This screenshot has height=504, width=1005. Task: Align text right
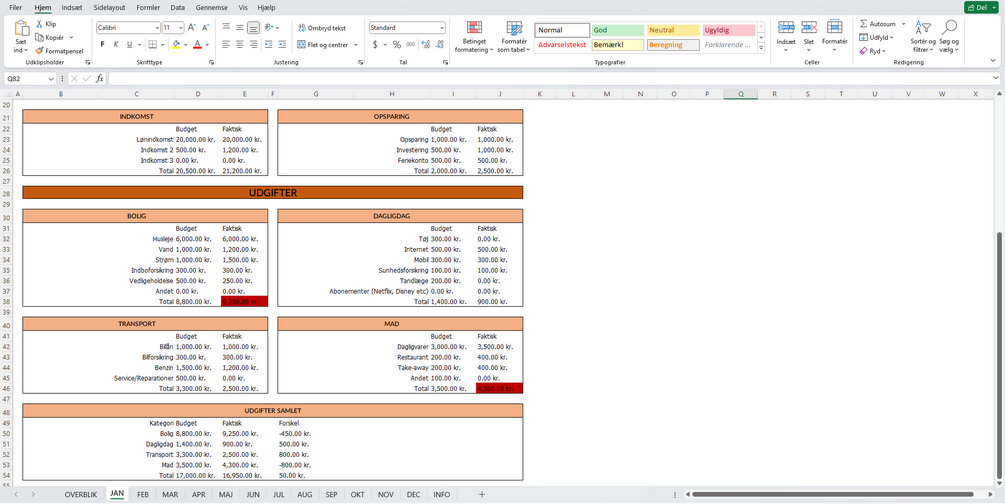(253, 44)
